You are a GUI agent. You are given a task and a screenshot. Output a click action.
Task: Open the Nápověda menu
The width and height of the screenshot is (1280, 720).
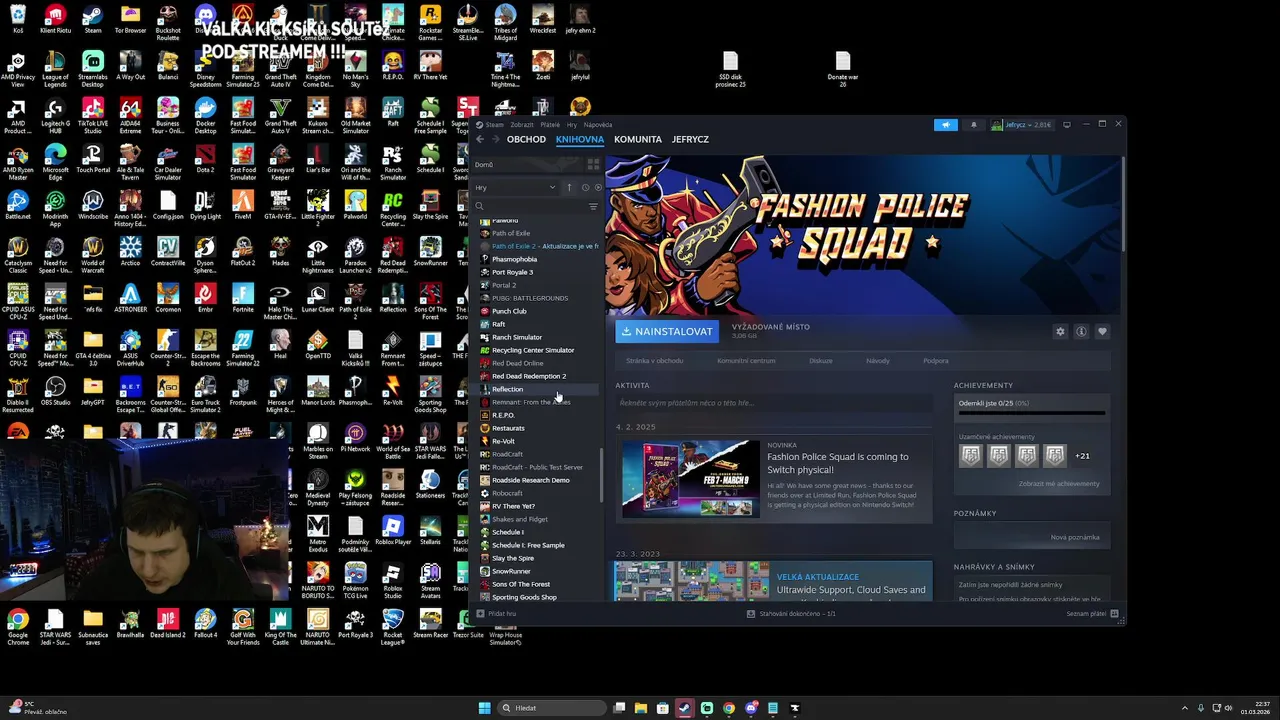[x=598, y=125]
